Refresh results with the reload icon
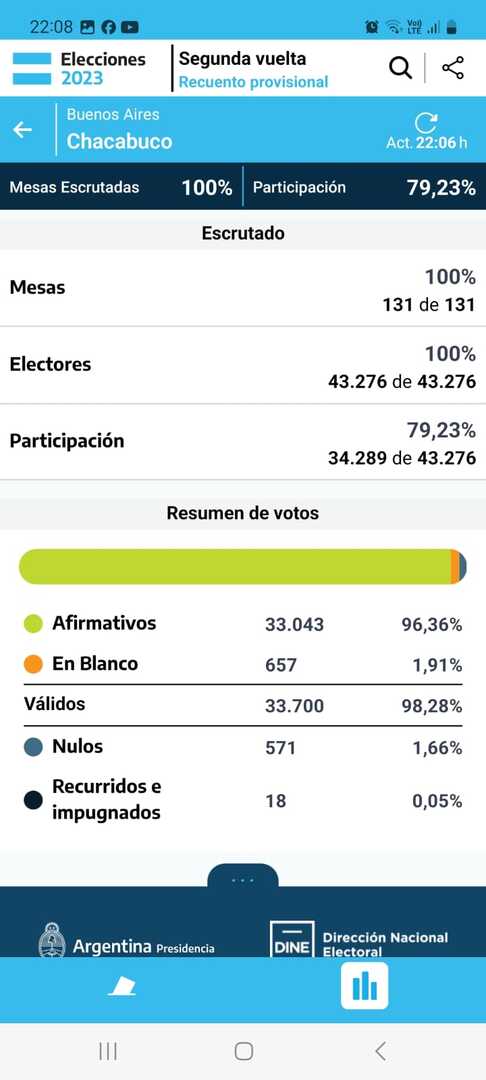 (426, 122)
